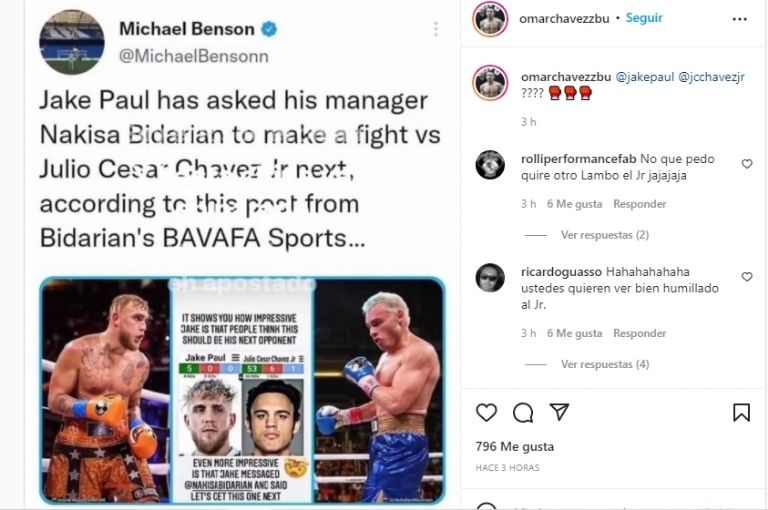Follow omarchavezzbu with Seguir
The height and width of the screenshot is (510, 768).
644,18
